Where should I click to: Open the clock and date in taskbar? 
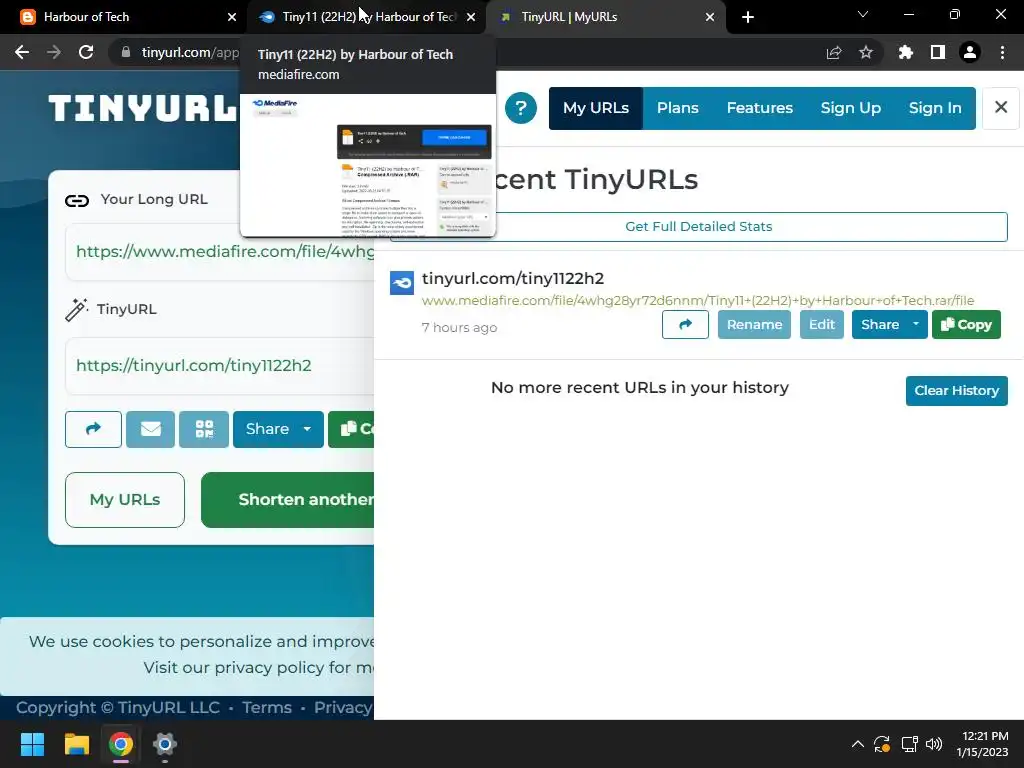(982, 744)
